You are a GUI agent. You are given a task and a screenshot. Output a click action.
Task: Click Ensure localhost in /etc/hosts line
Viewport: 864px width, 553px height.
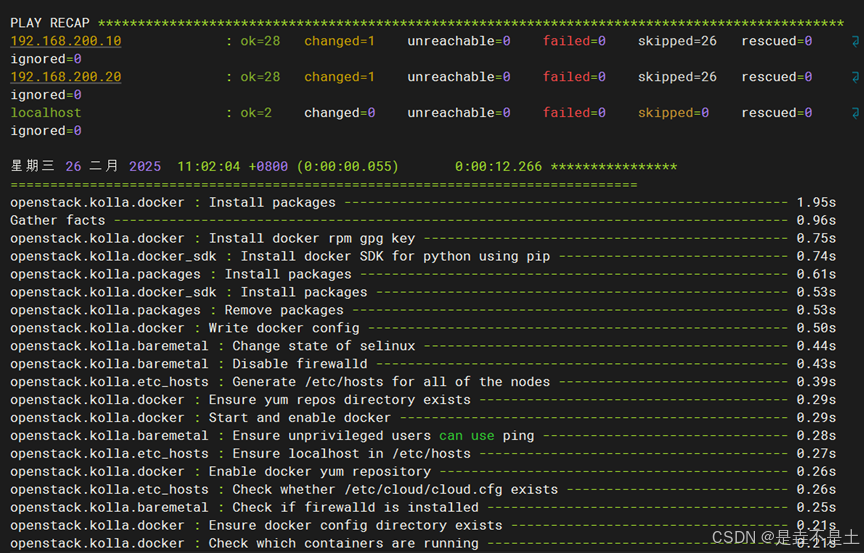click(x=423, y=453)
